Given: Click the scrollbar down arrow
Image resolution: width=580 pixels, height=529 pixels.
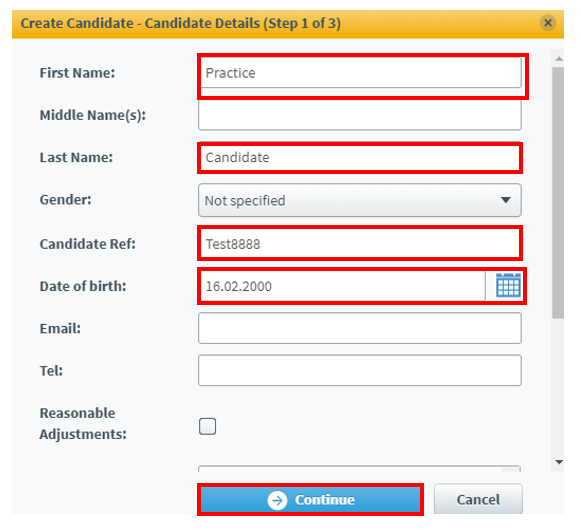Looking at the screenshot, I should coord(559,462).
